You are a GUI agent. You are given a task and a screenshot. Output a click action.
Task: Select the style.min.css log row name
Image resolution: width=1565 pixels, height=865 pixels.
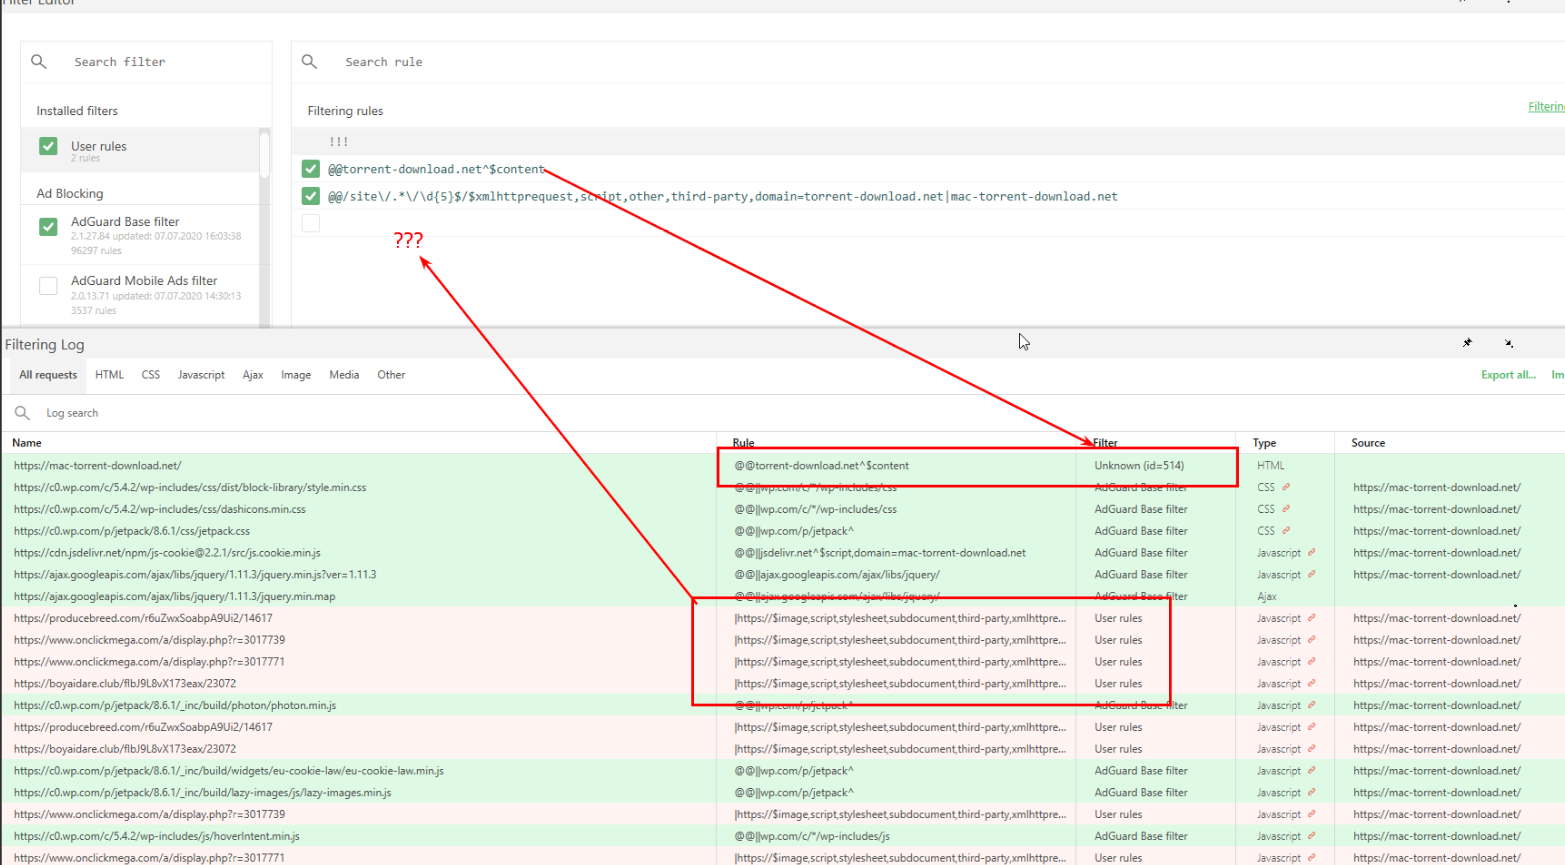(190, 487)
